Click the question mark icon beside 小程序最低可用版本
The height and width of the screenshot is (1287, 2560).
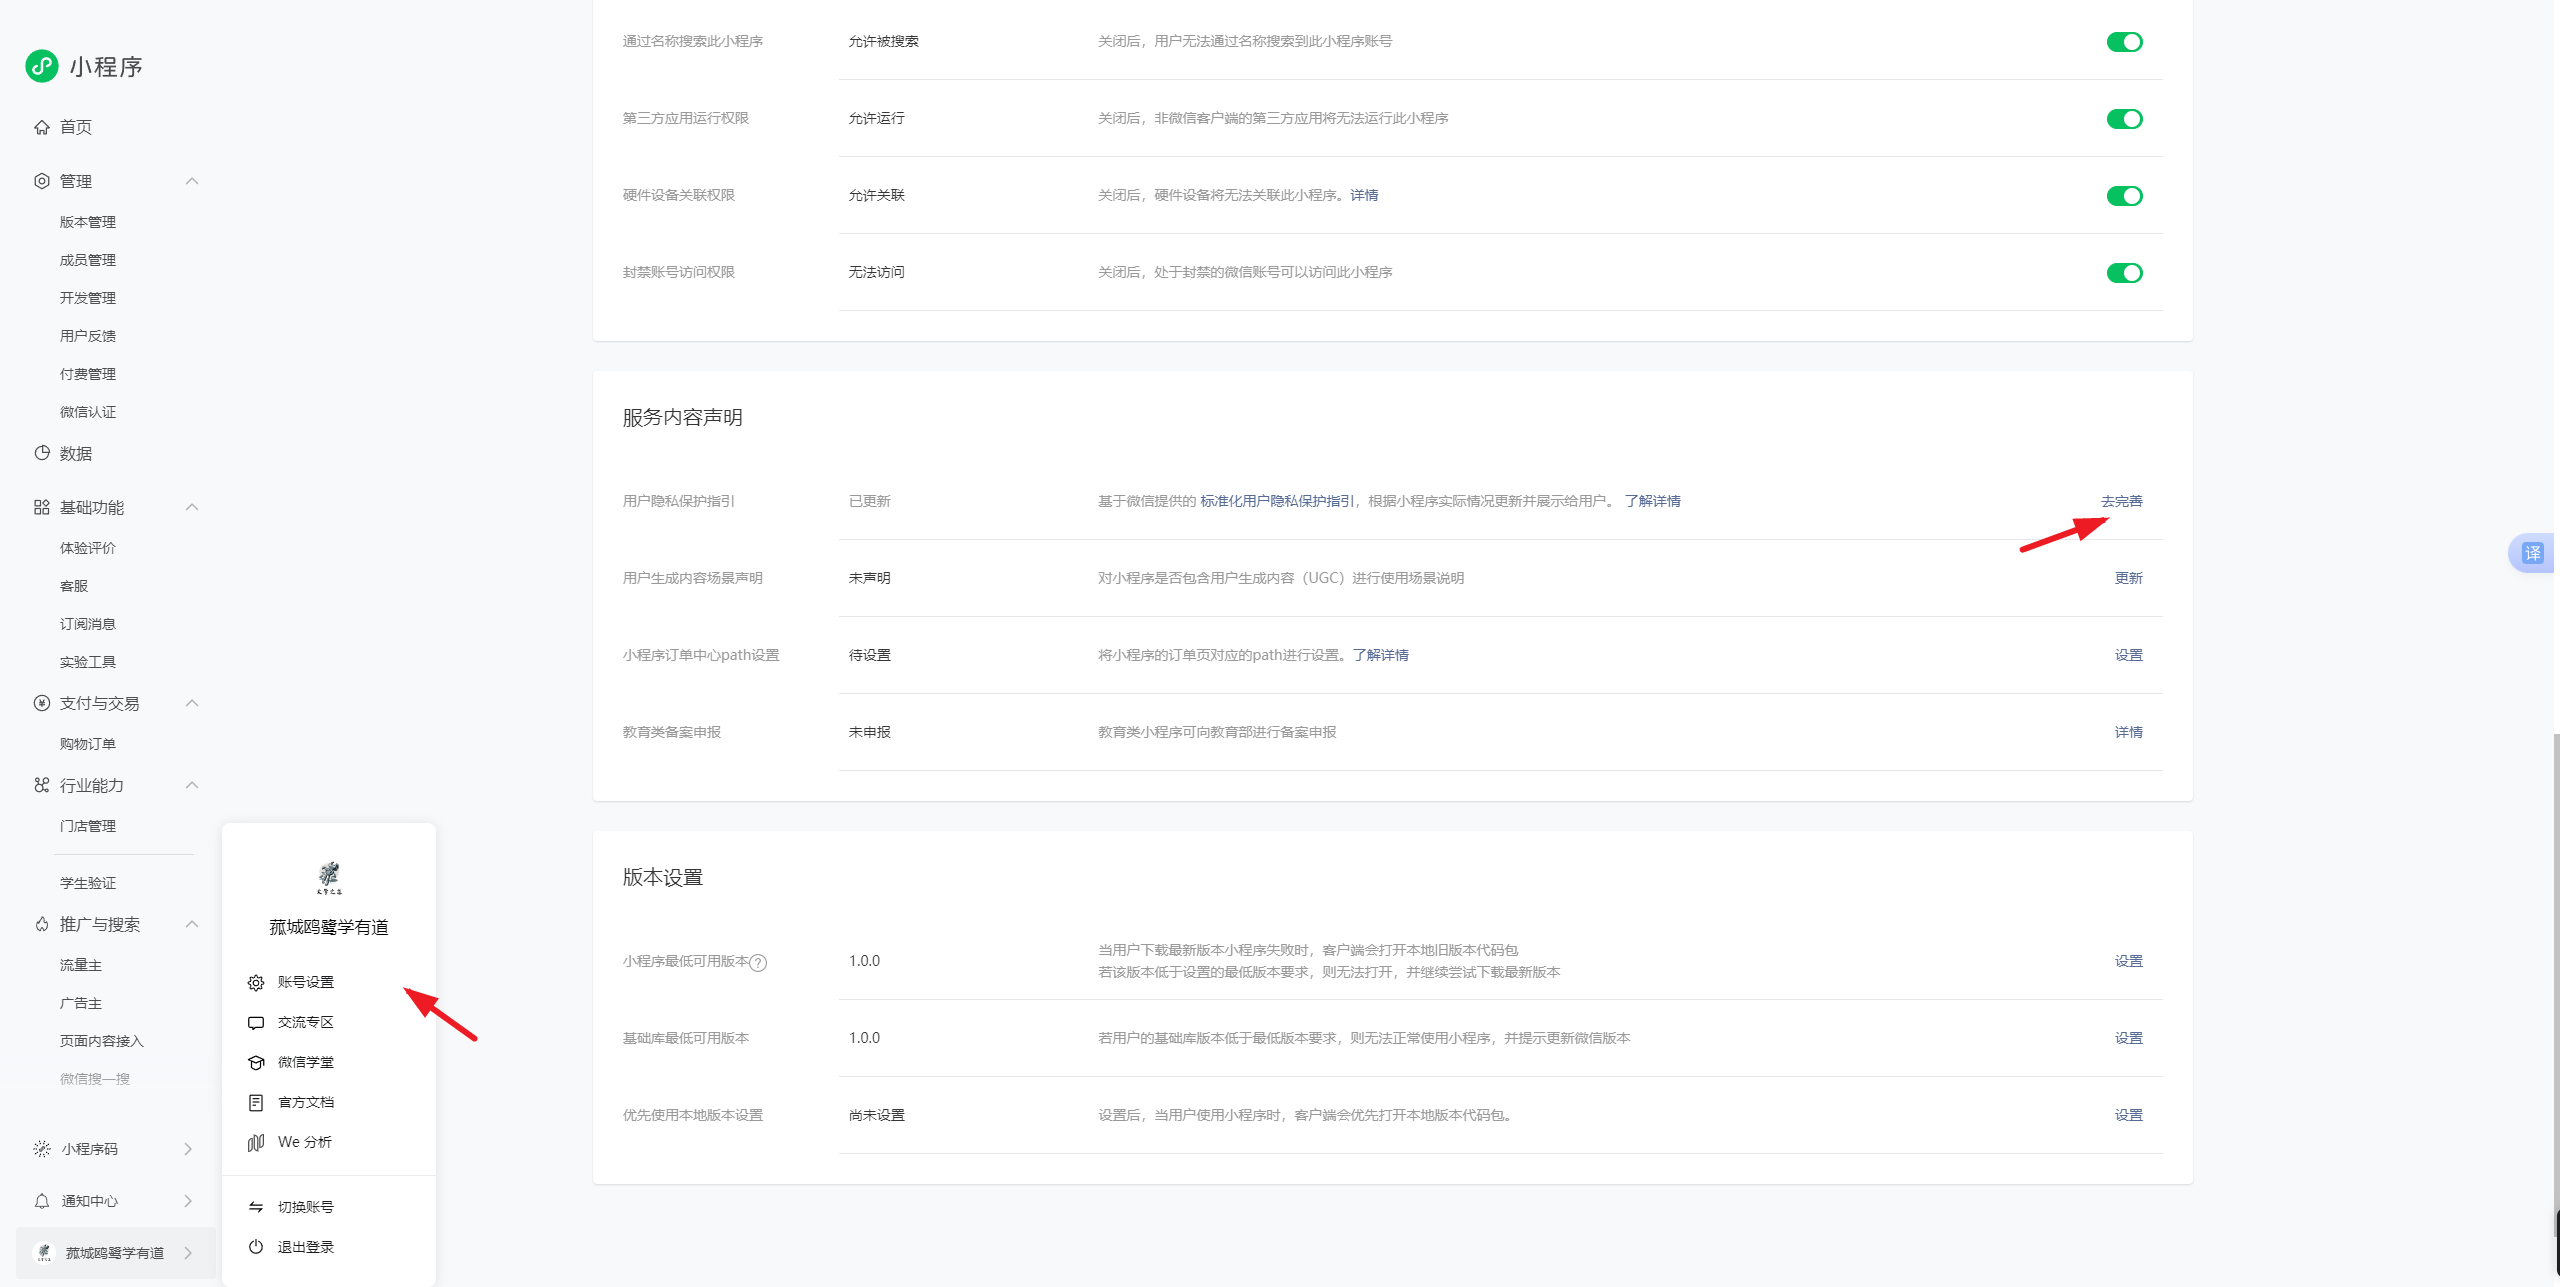coord(758,963)
